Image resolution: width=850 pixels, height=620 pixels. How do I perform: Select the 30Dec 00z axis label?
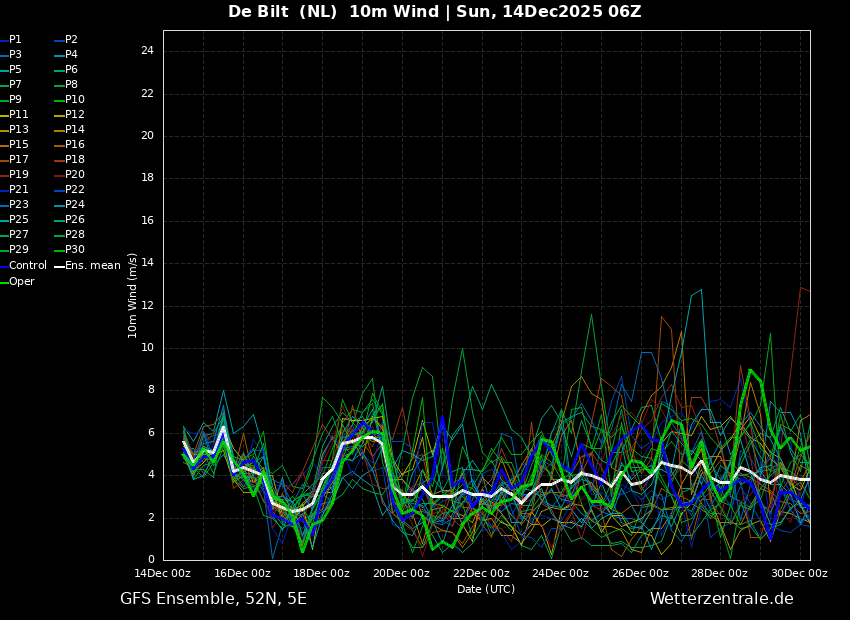point(799,574)
